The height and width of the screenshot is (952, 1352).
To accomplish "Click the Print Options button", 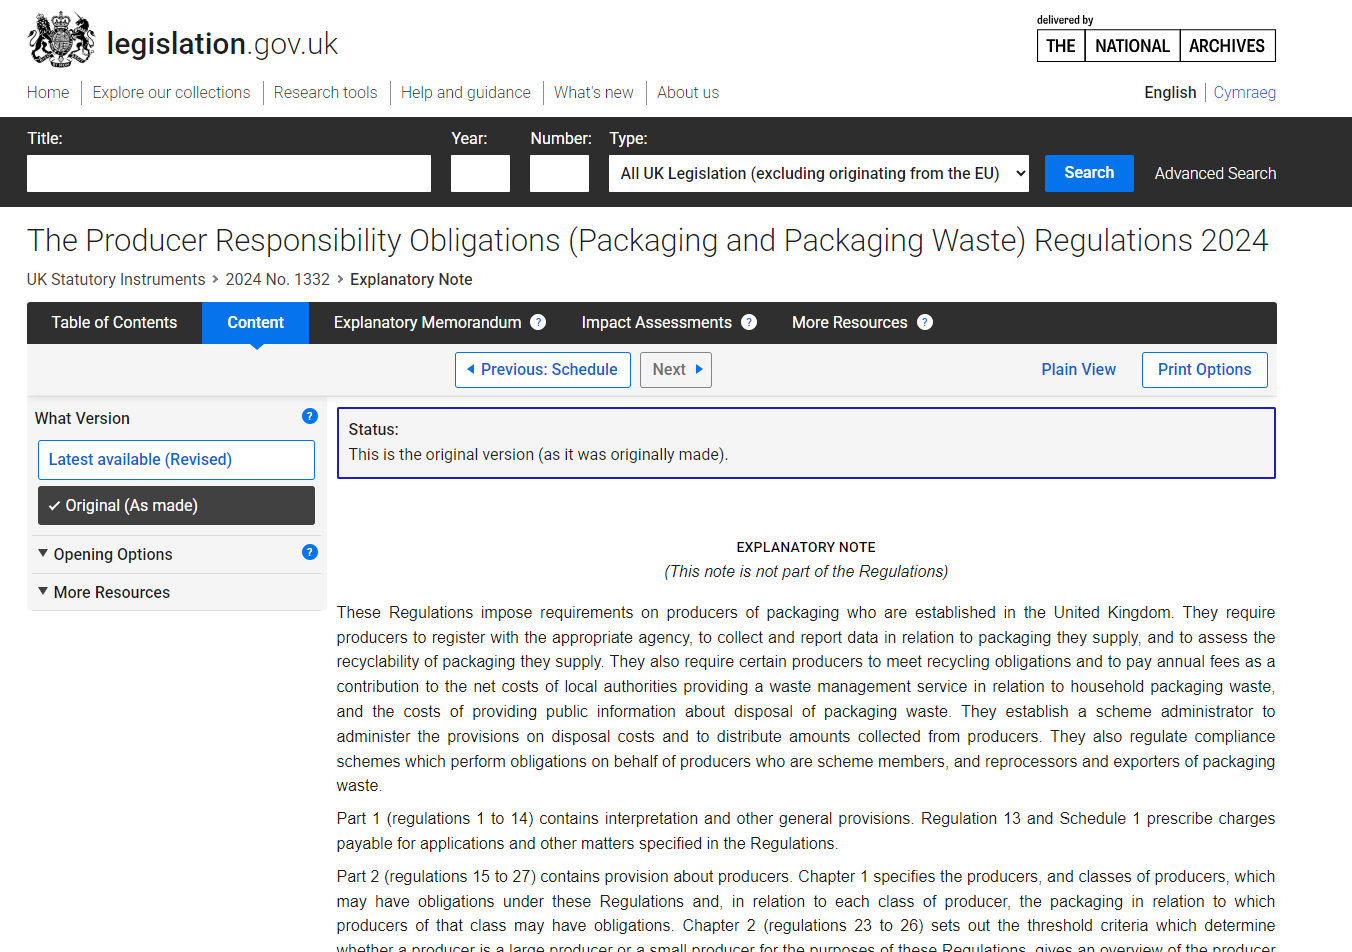I will click(1204, 369).
